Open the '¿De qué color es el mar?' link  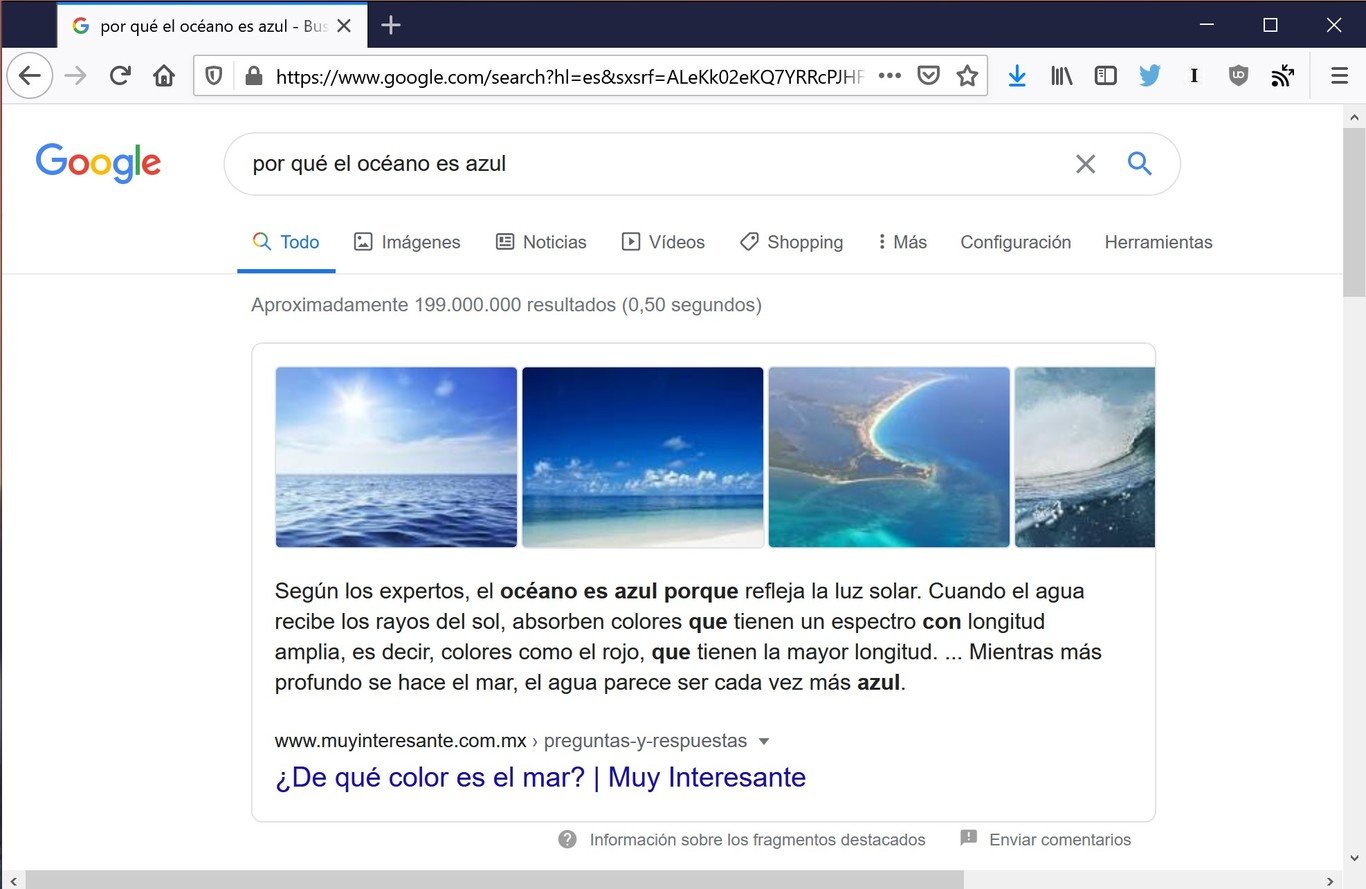540,777
